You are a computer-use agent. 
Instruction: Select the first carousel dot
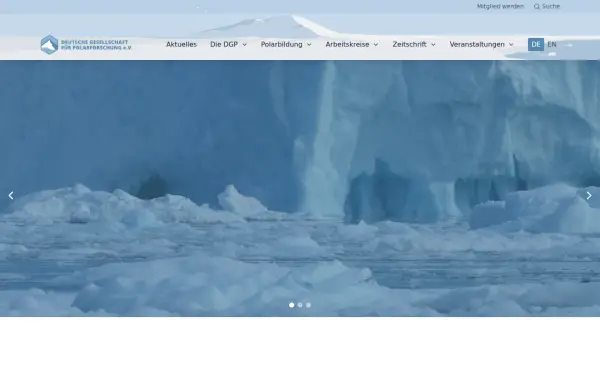click(292, 305)
